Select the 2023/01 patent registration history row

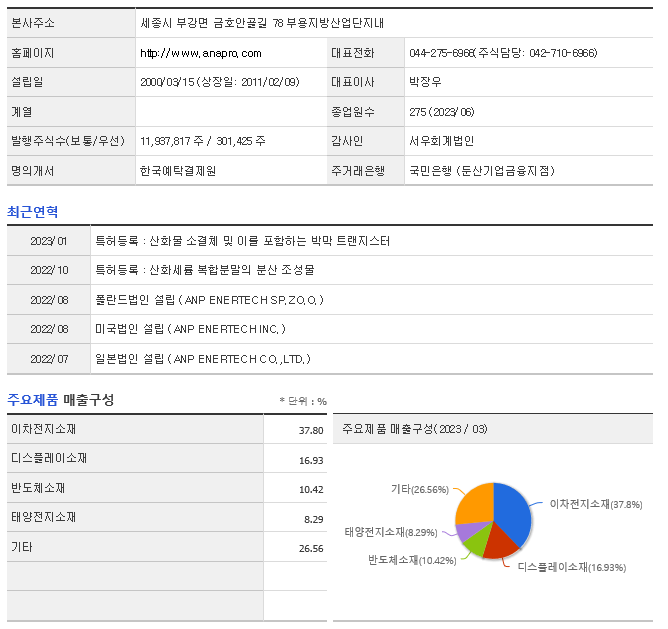330,241
